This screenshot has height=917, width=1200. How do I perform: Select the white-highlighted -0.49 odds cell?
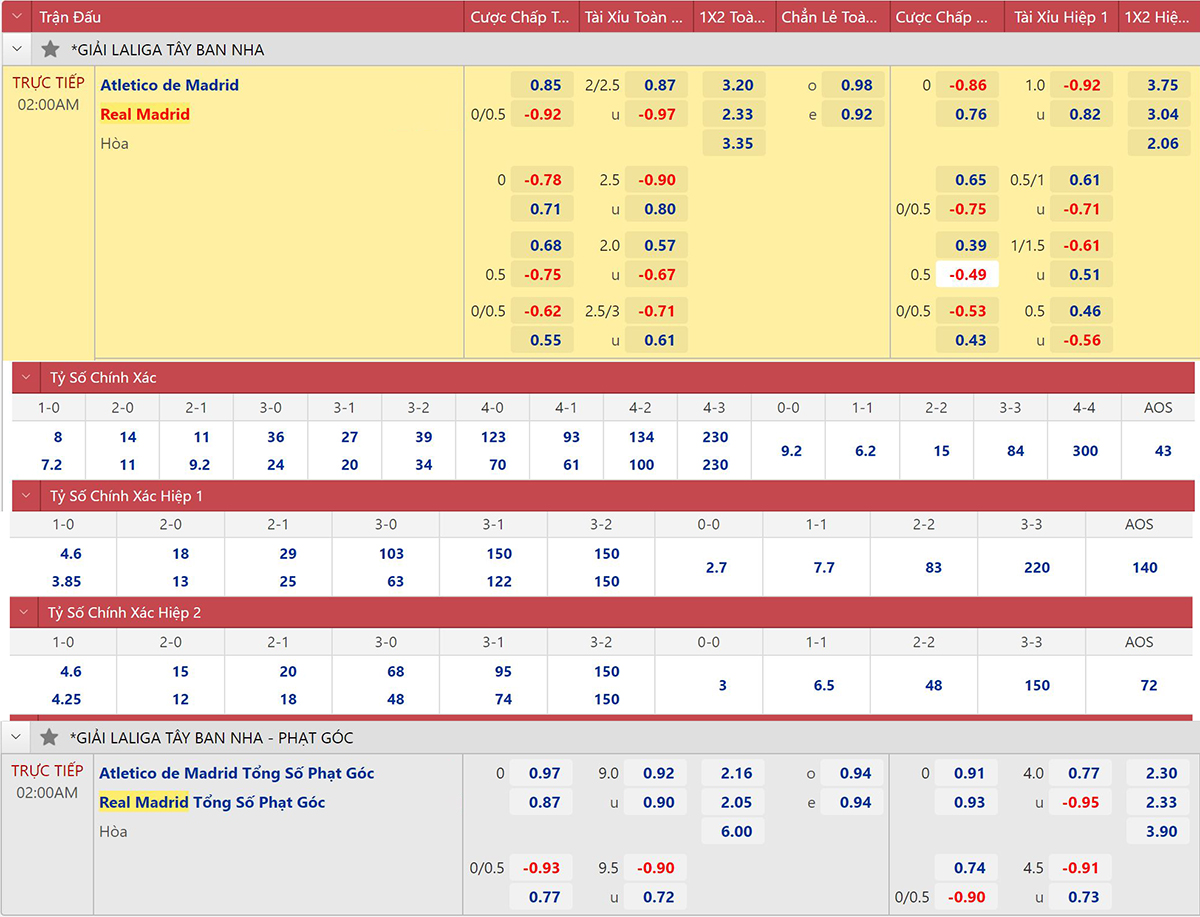(x=967, y=275)
